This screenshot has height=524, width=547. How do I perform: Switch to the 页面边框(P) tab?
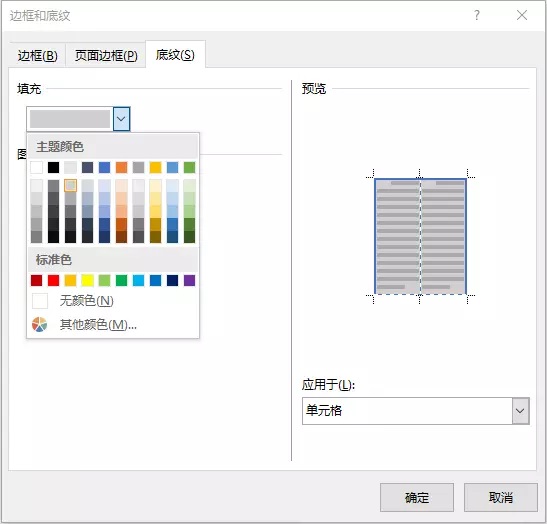pyautogui.click(x=106, y=55)
